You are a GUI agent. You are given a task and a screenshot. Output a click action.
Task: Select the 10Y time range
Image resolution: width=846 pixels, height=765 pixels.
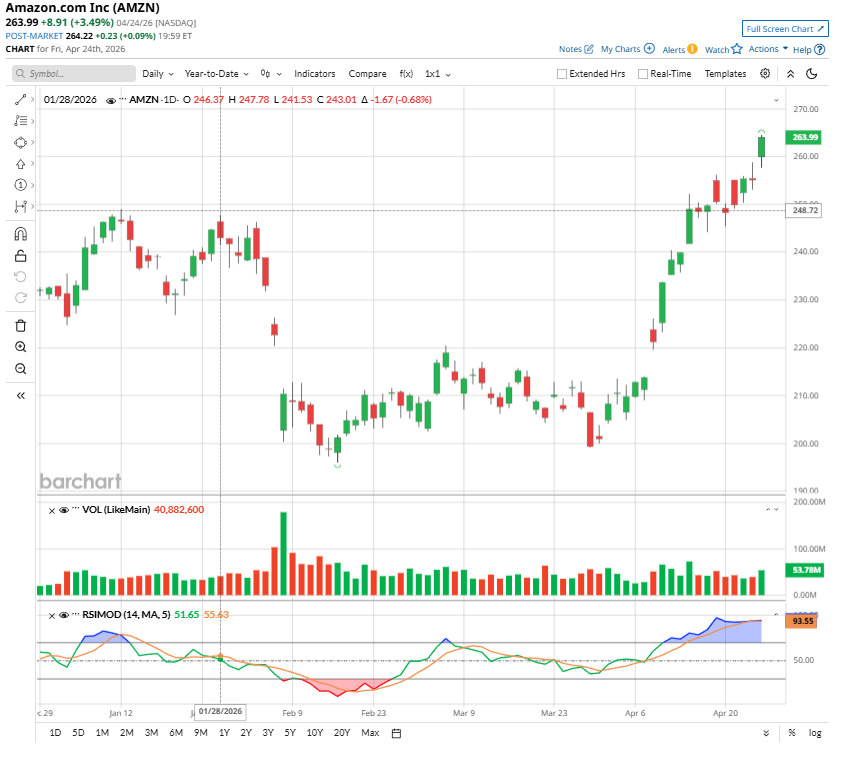click(315, 733)
